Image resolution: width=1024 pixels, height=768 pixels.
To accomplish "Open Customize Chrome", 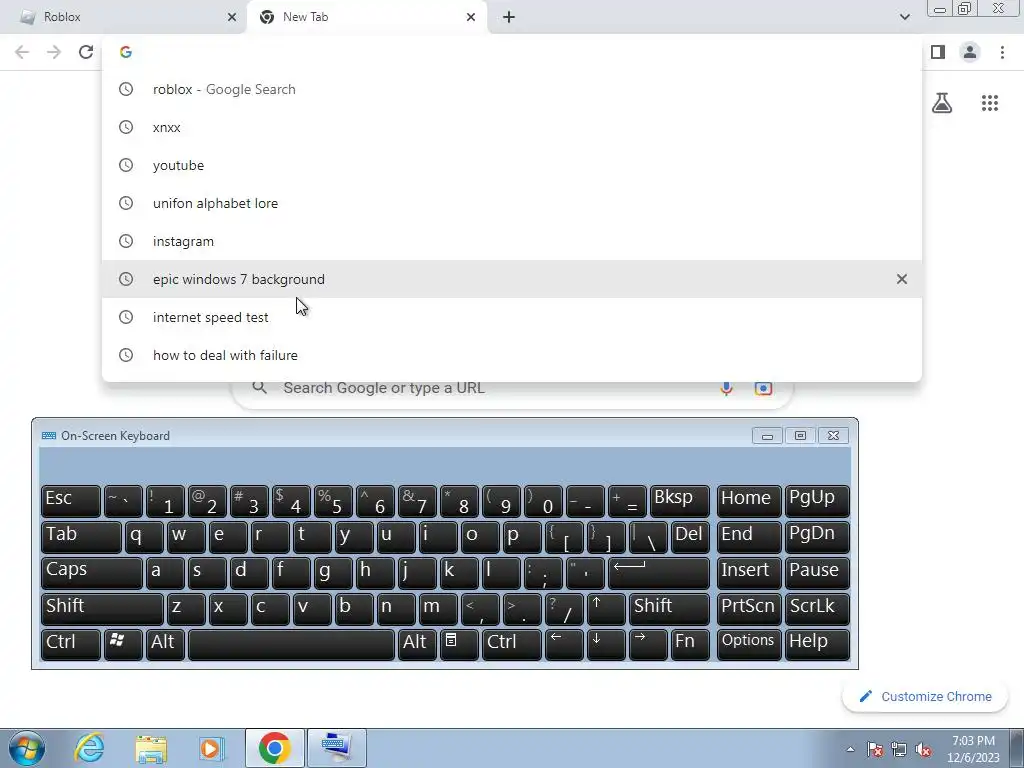I will click(x=924, y=696).
